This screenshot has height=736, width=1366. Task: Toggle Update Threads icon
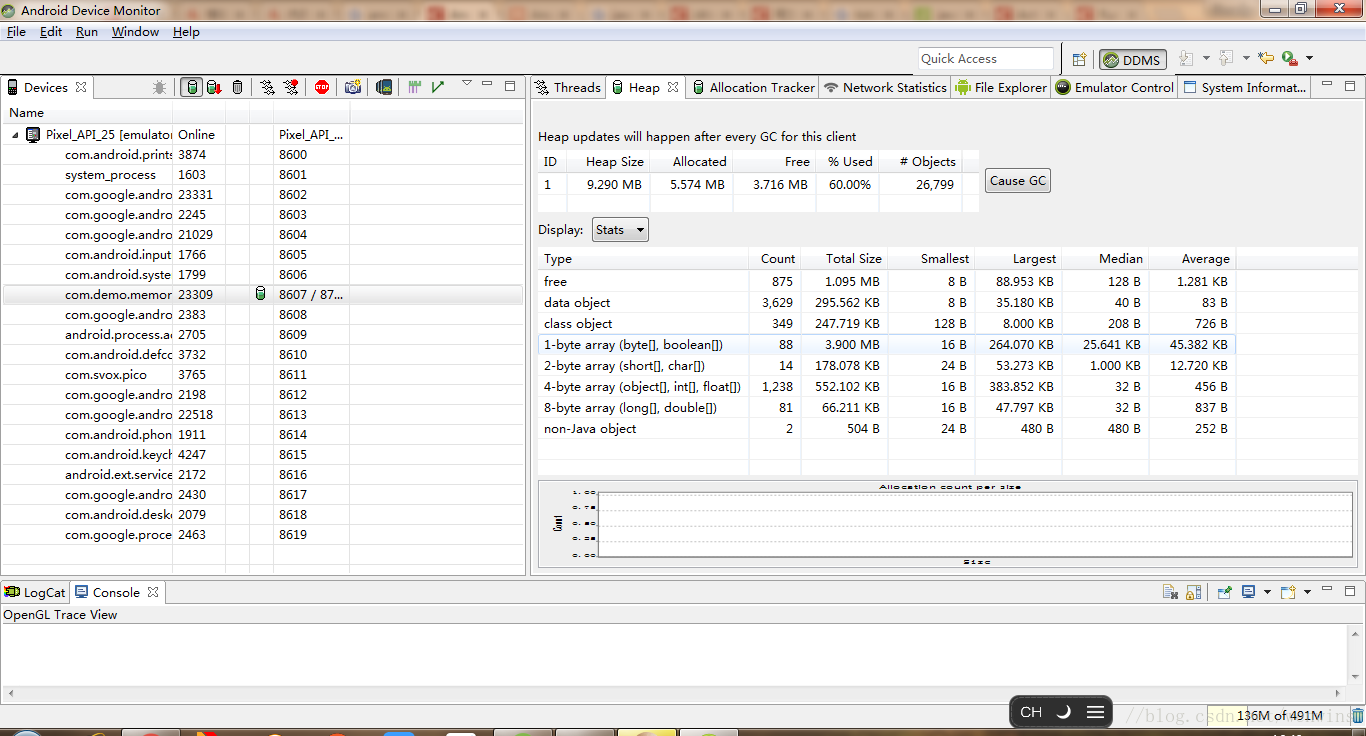click(267, 87)
